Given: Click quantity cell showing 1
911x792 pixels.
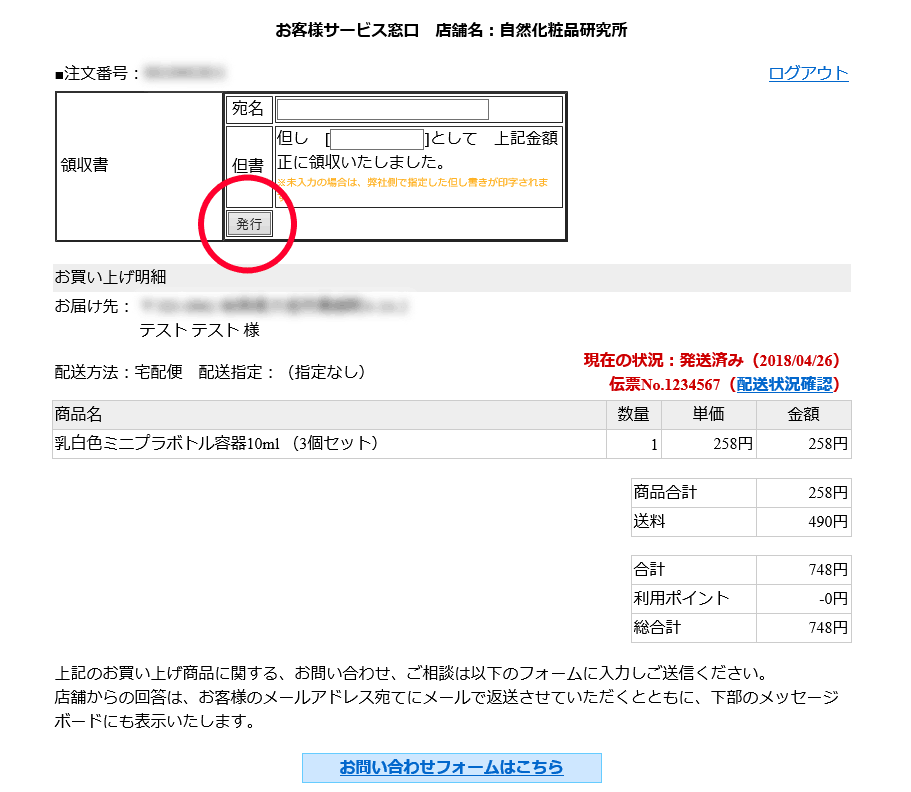Looking at the screenshot, I should coord(634,445).
